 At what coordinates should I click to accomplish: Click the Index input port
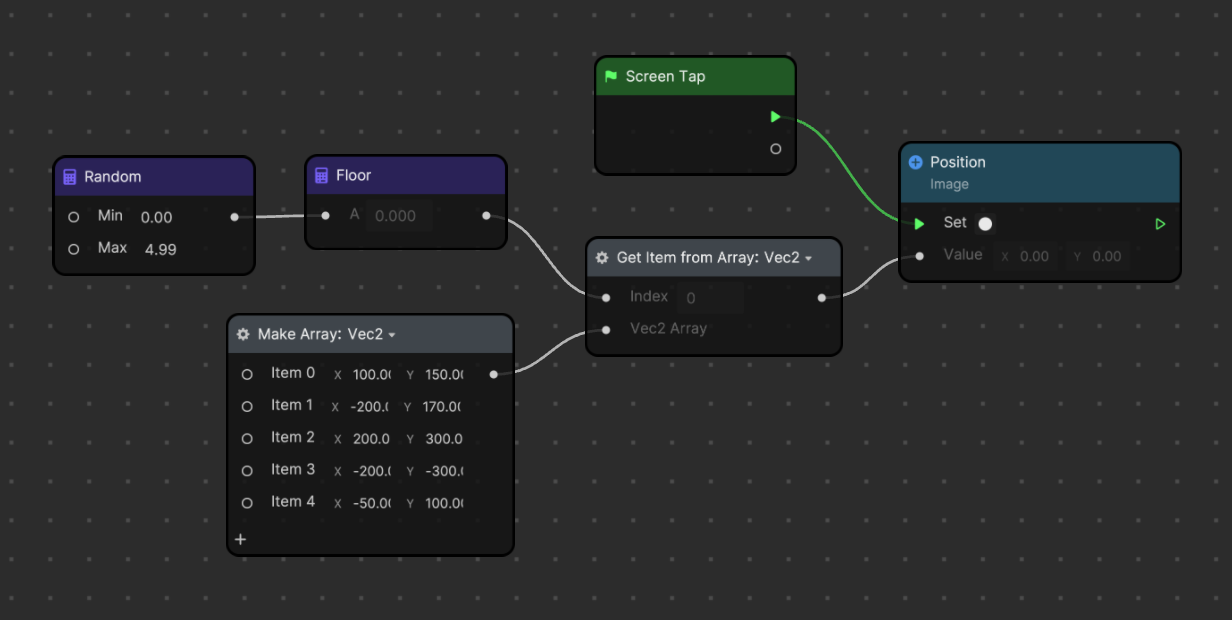[x=606, y=297]
